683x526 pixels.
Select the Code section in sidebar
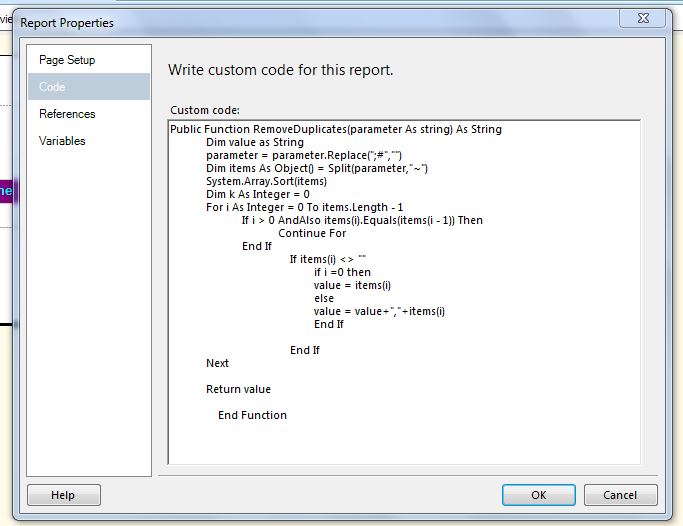52,87
